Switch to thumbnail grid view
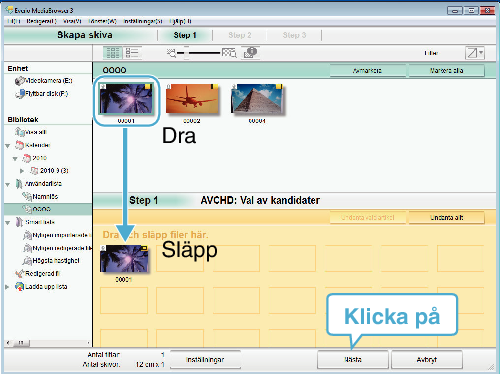Viewport: 500px width, 374px height. point(113,53)
